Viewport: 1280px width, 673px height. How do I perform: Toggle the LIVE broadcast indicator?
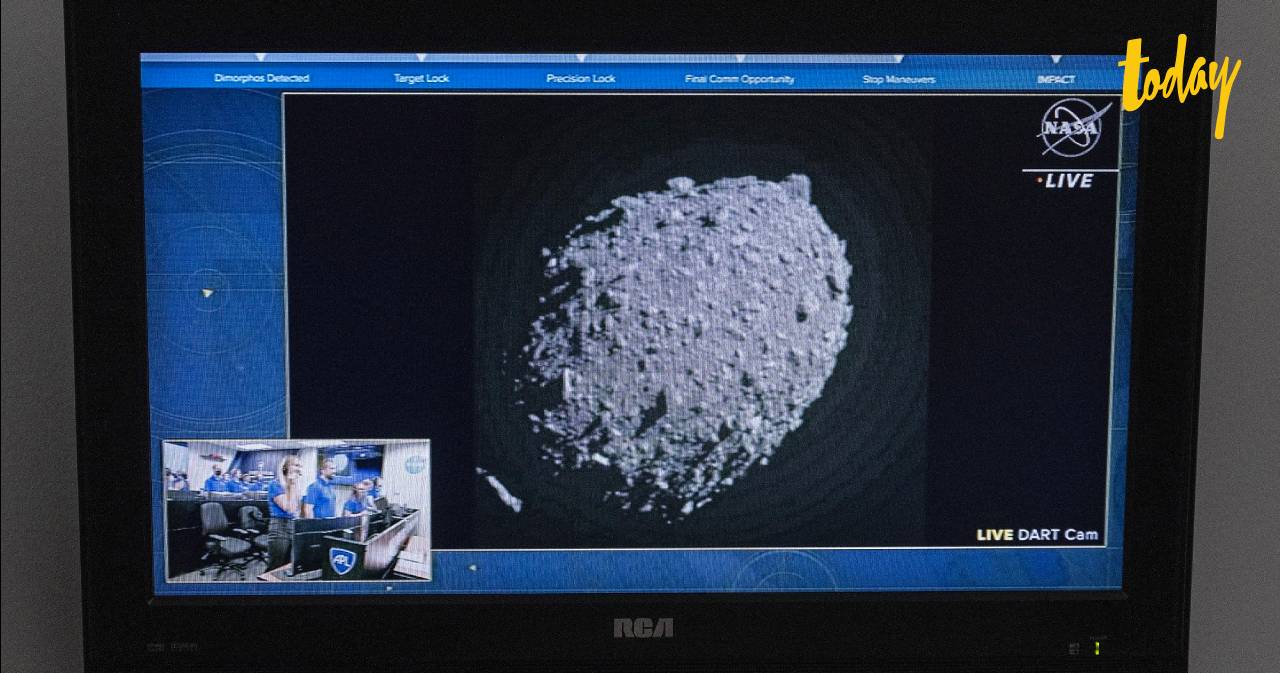(x=1069, y=181)
